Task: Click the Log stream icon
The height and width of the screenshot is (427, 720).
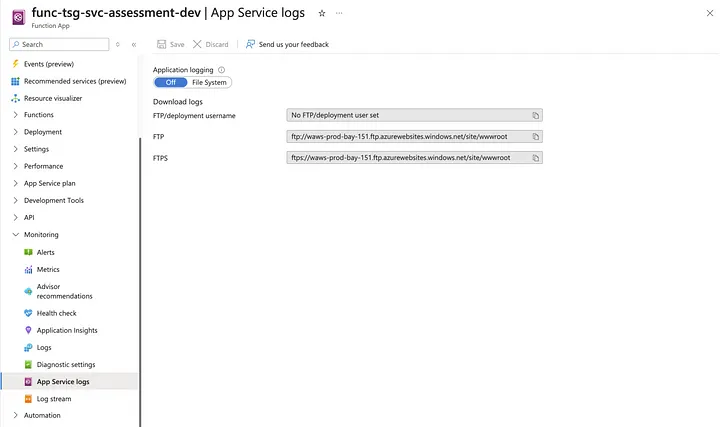Action: [28, 399]
